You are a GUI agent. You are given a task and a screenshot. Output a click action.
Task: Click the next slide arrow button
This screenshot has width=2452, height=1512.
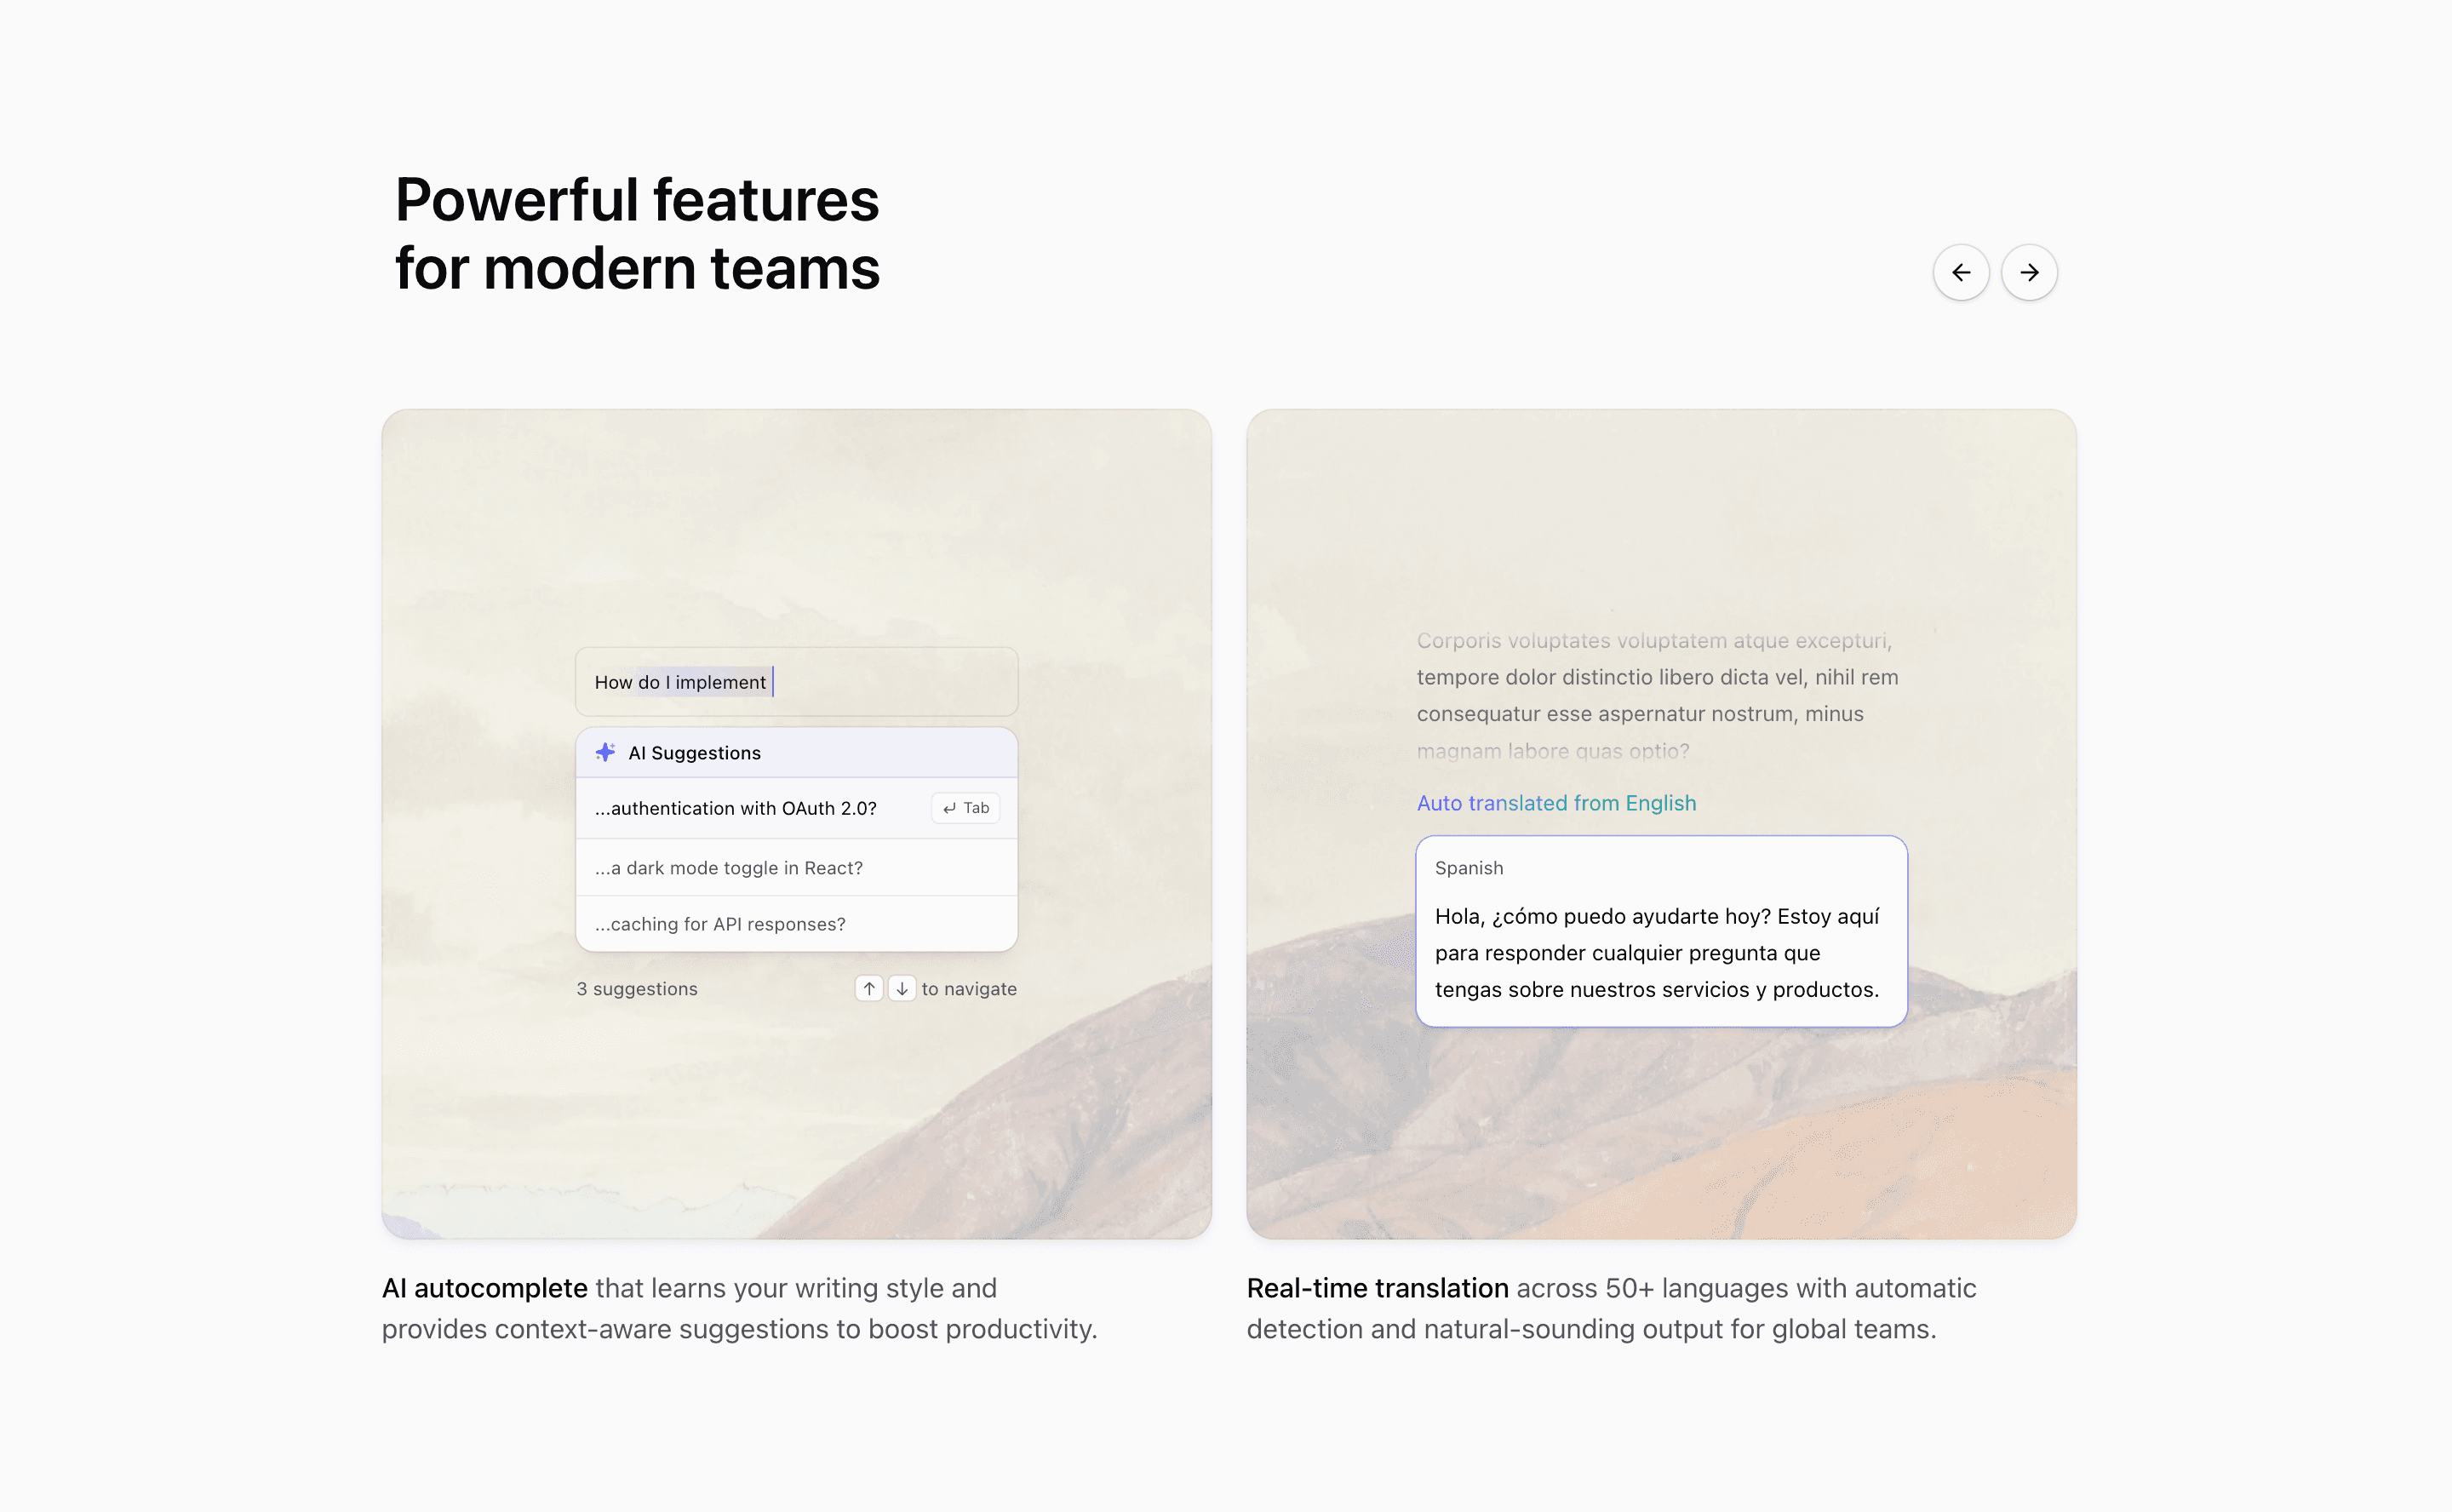point(2029,272)
